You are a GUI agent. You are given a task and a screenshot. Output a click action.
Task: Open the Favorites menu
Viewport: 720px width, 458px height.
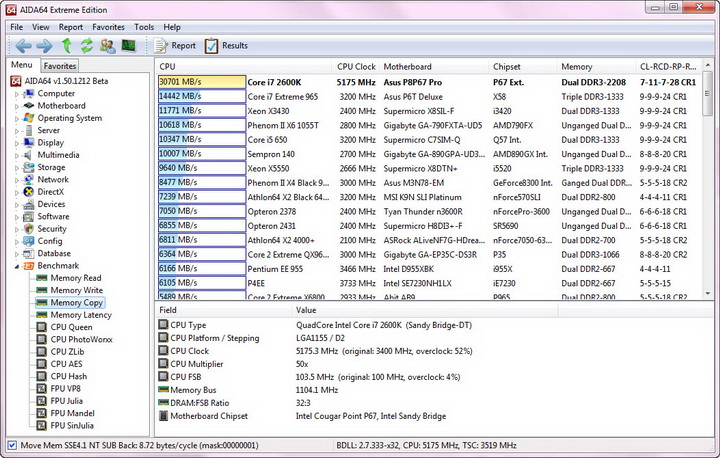pos(108,27)
